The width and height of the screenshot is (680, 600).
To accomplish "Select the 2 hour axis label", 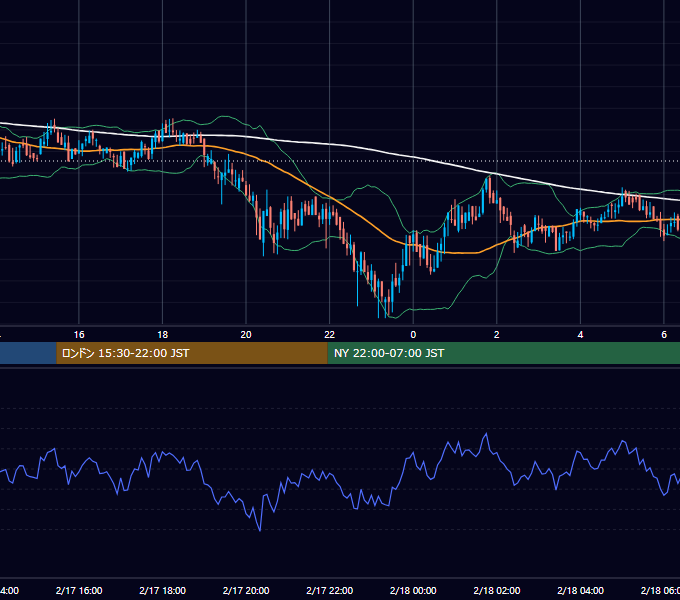I will click(497, 335).
